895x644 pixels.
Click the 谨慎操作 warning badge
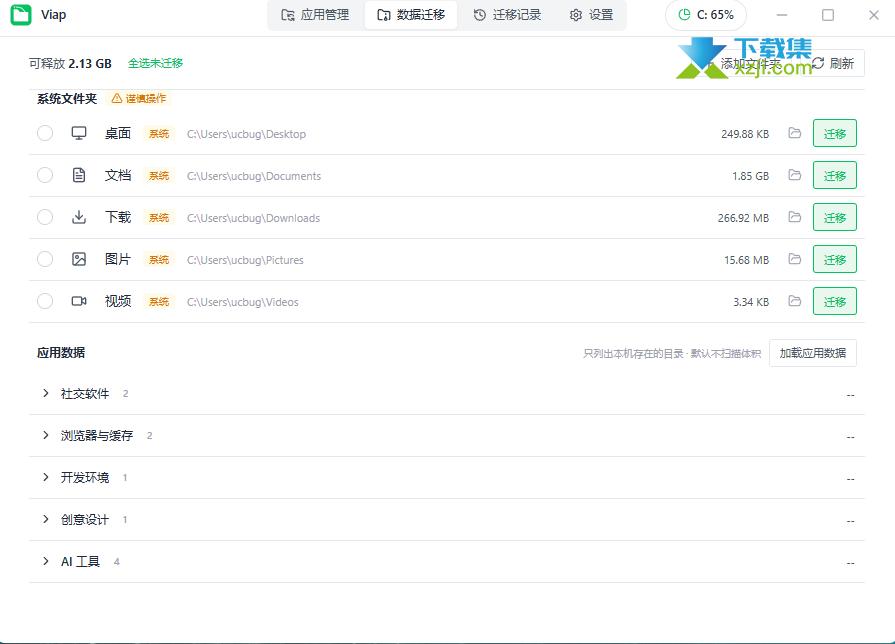pyautogui.click(x=139, y=99)
